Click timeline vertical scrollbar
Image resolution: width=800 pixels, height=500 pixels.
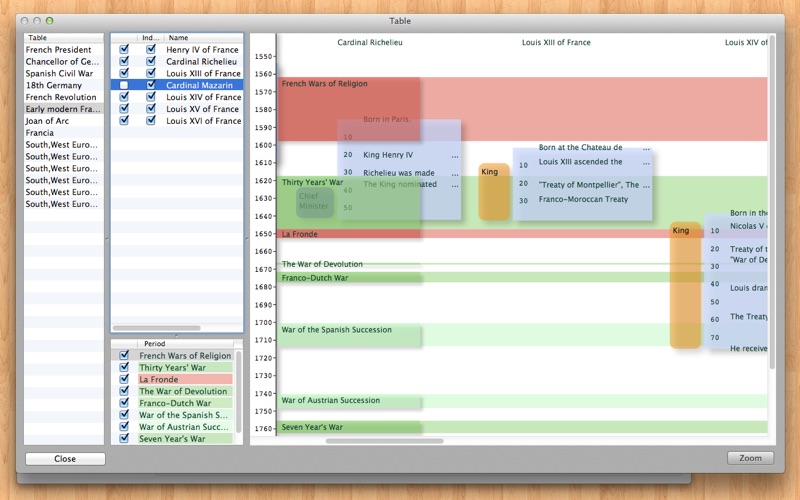coord(772,202)
